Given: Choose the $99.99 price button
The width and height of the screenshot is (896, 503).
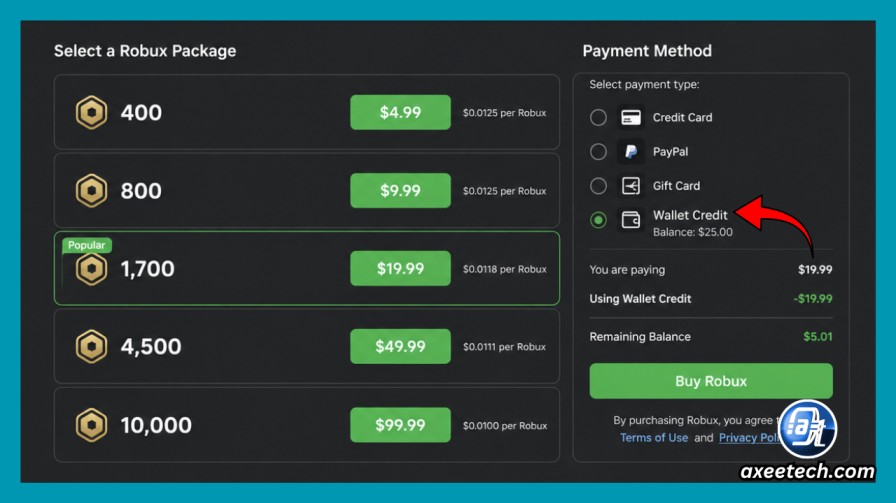Looking at the screenshot, I should click(x=401, y=425).
